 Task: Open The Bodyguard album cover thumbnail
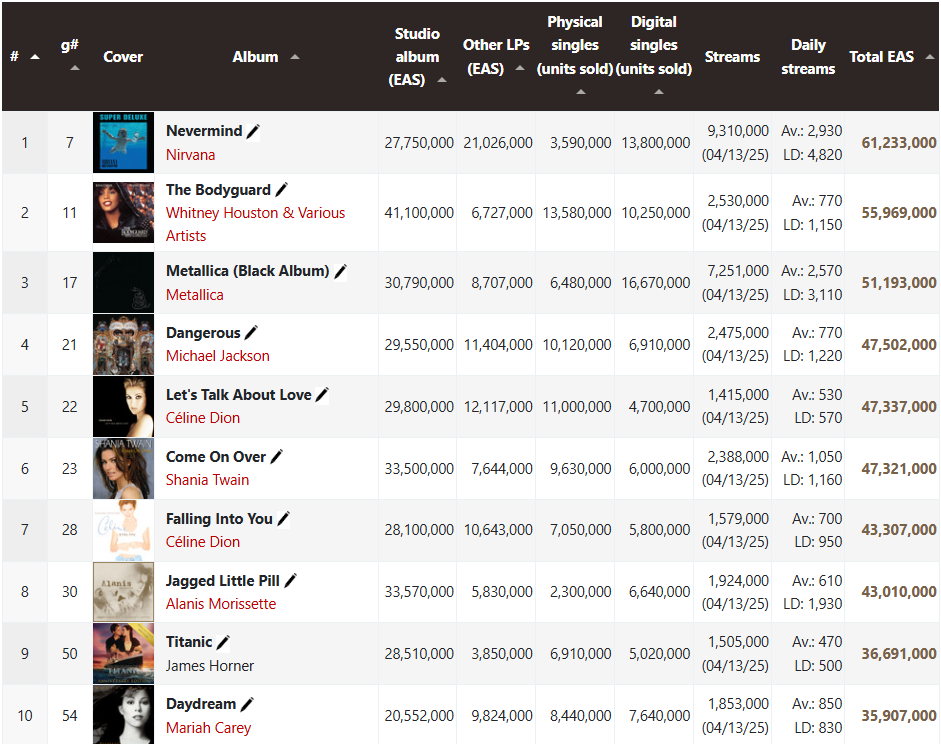point(123,212)
